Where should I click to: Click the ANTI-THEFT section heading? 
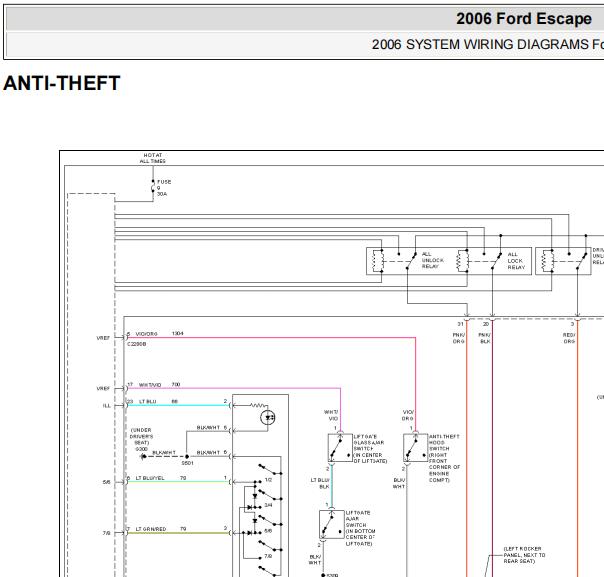pyautogui.click(x=62, y=83)
